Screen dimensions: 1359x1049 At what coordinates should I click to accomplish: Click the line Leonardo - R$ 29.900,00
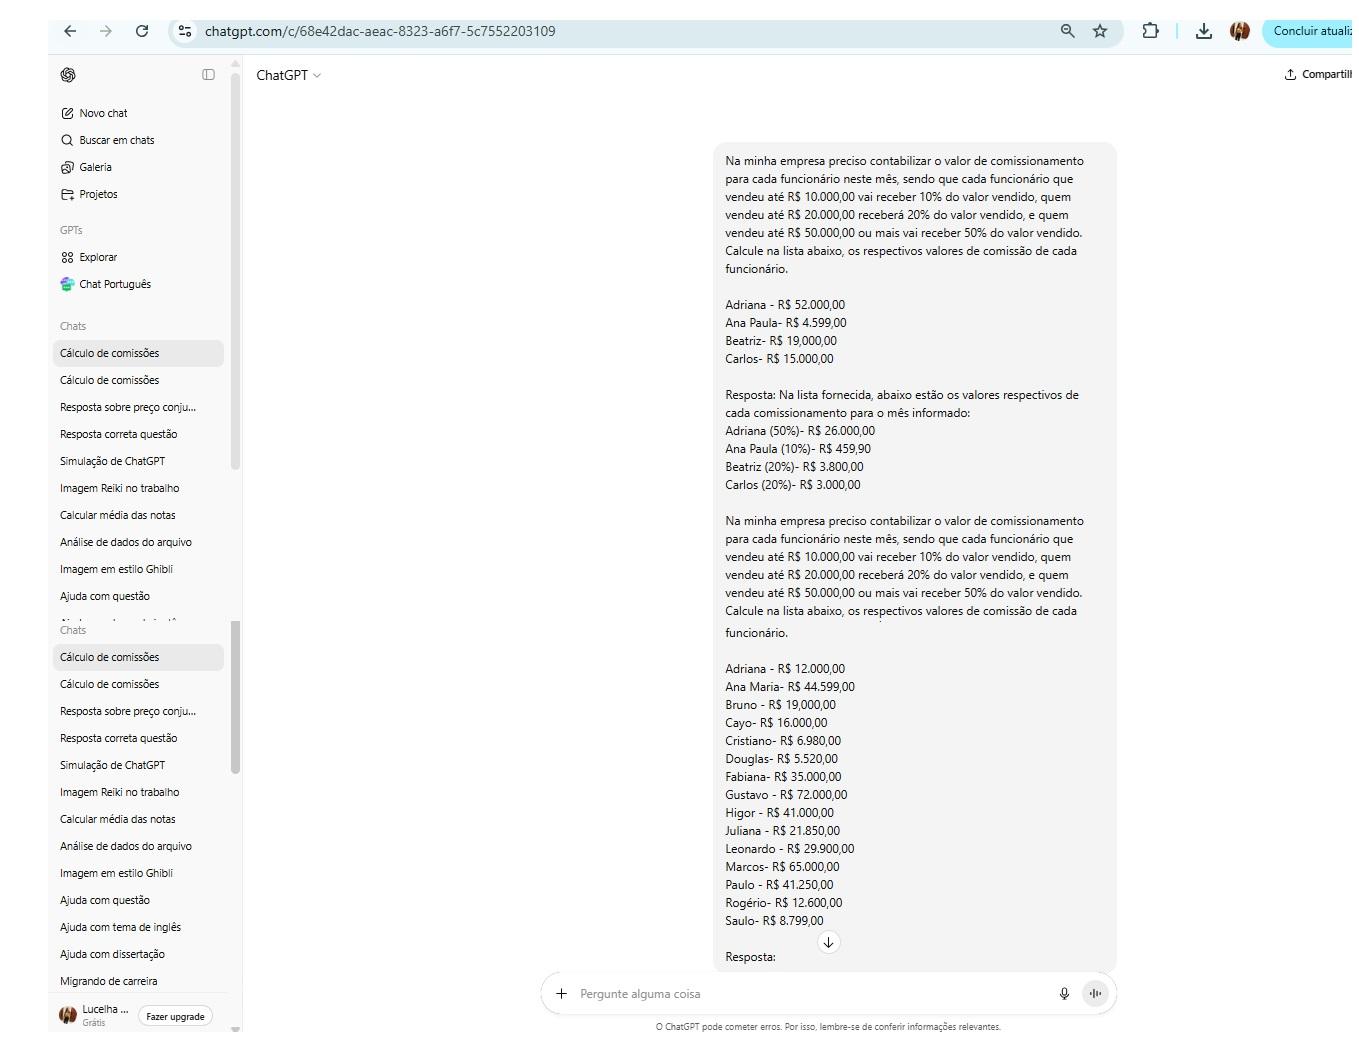[790, 849]
